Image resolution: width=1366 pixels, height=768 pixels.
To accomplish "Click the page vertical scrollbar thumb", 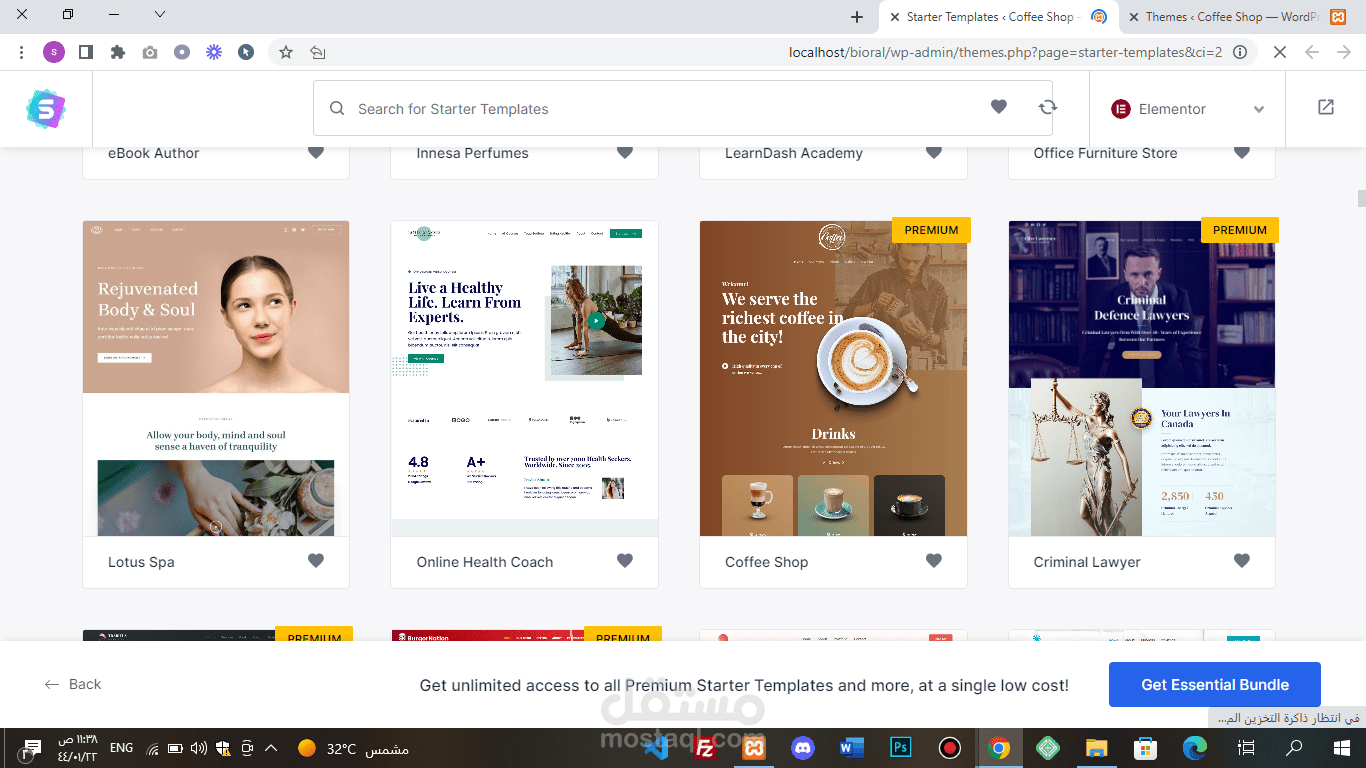I will coord(1361,197).
